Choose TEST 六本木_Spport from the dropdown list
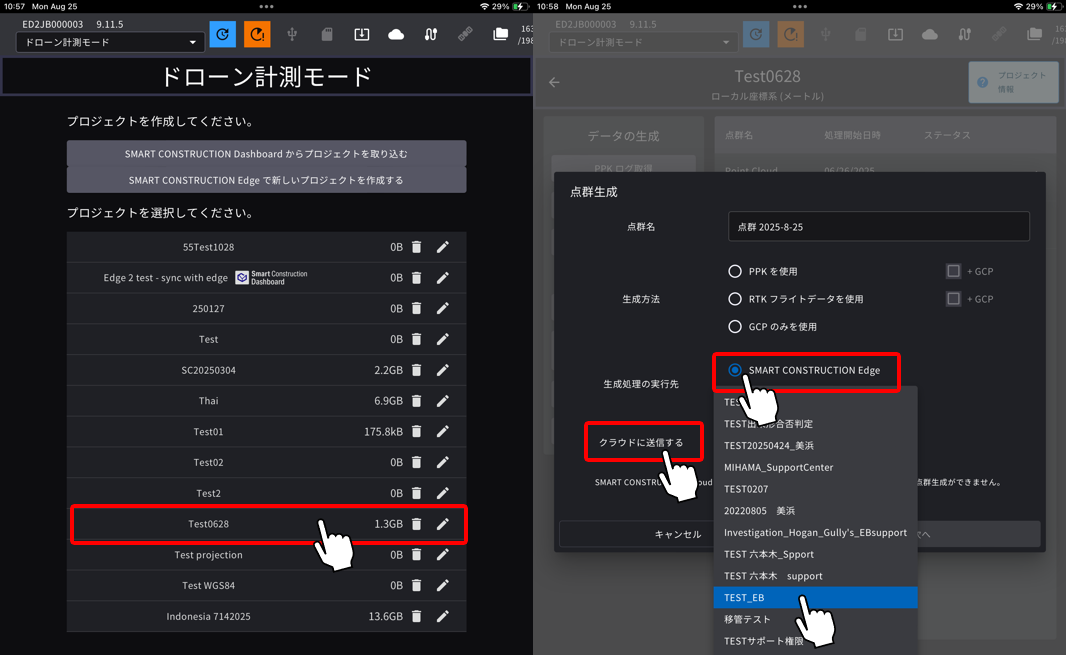 [815, 554]
